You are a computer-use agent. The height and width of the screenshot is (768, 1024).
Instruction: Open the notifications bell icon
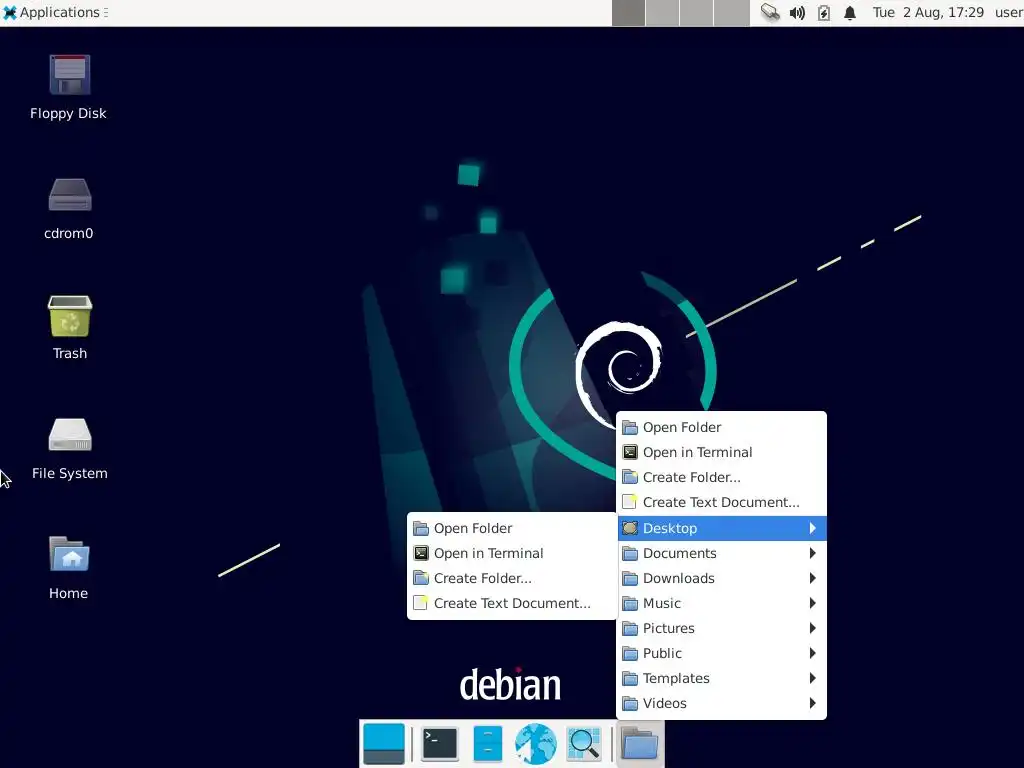pyautogui.click(x=850, y=12)
